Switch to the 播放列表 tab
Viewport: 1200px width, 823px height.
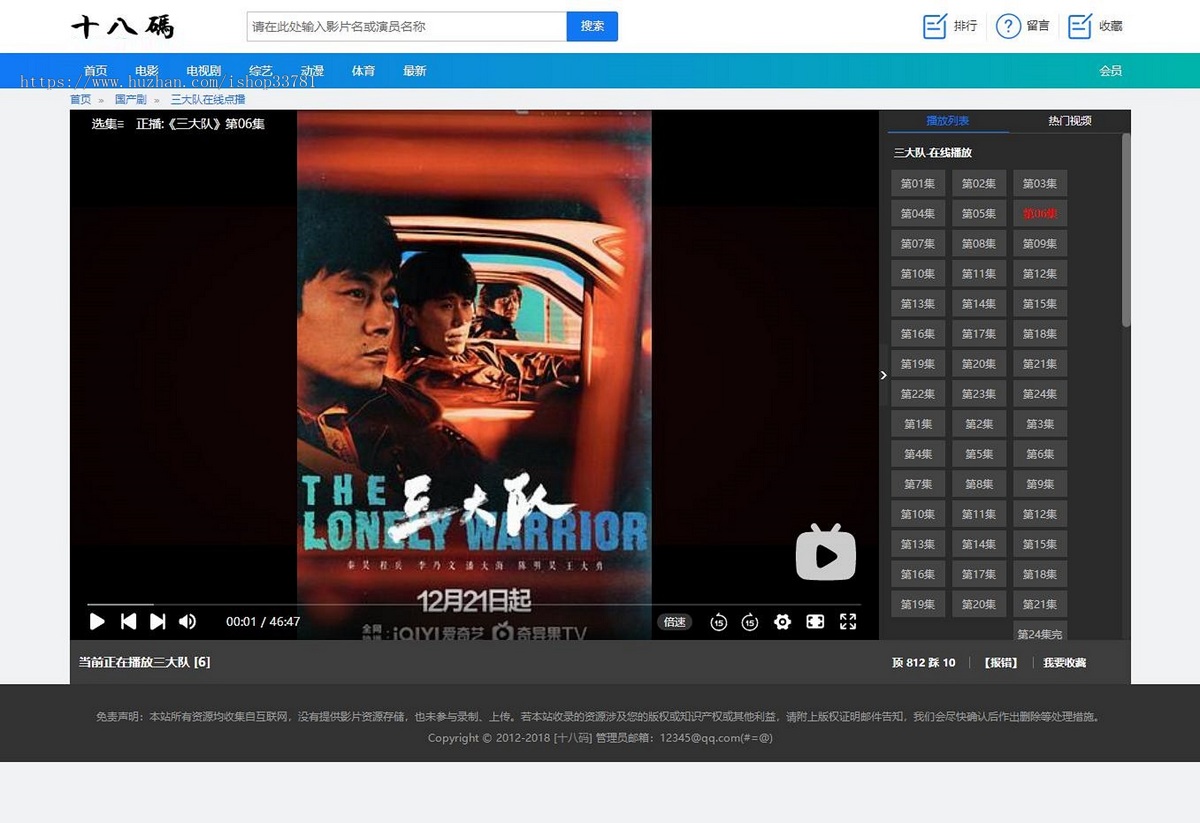click(947, 121)
